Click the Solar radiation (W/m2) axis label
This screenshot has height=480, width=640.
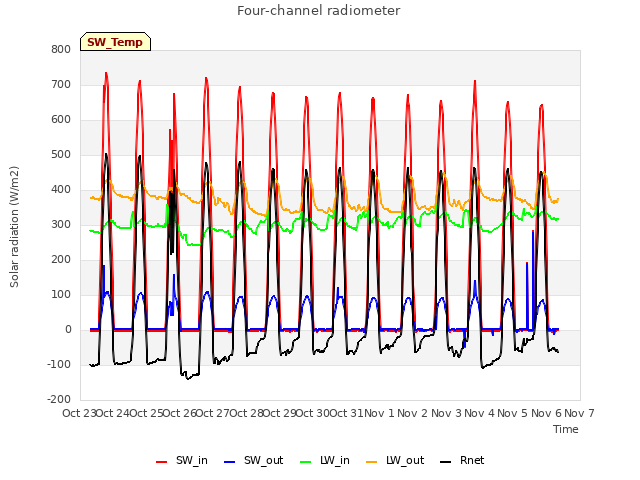14,227
